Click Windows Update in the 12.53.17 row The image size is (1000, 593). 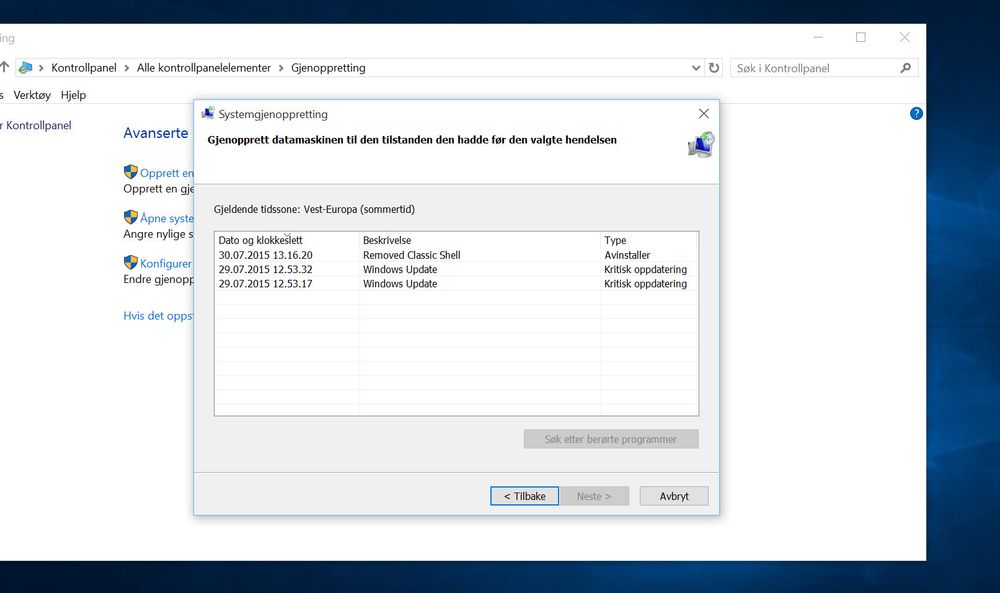400,284
